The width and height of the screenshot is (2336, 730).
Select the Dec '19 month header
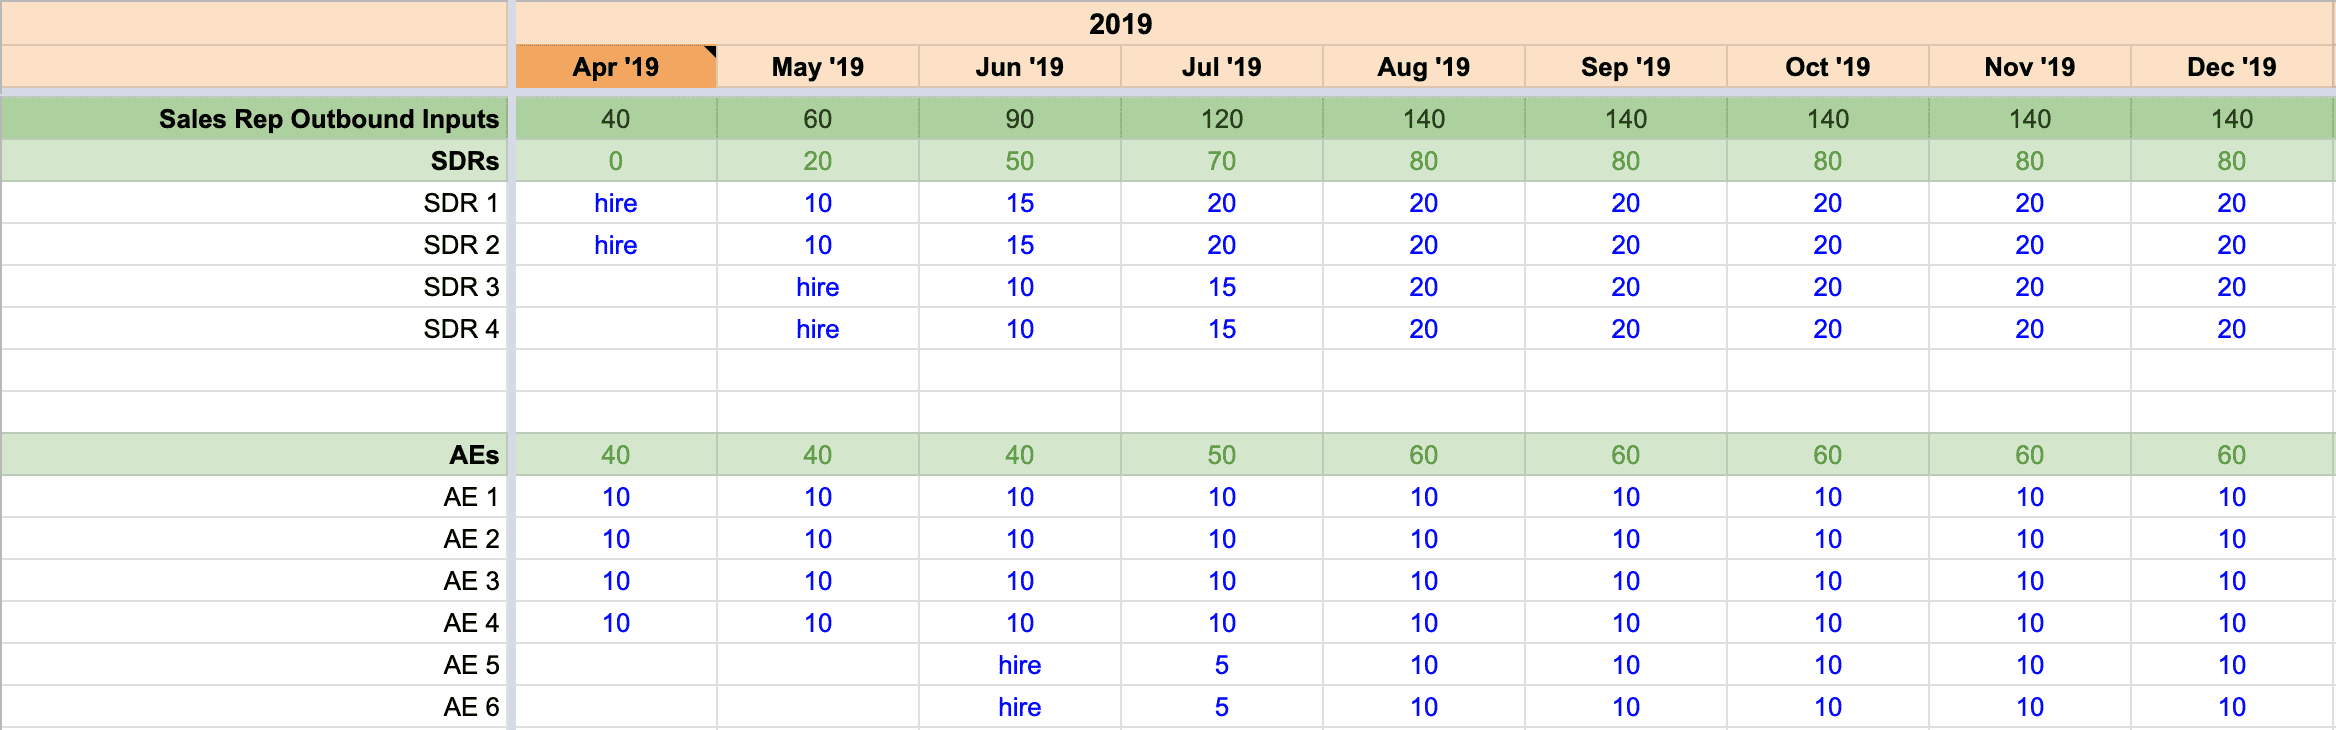(2231, 67)
